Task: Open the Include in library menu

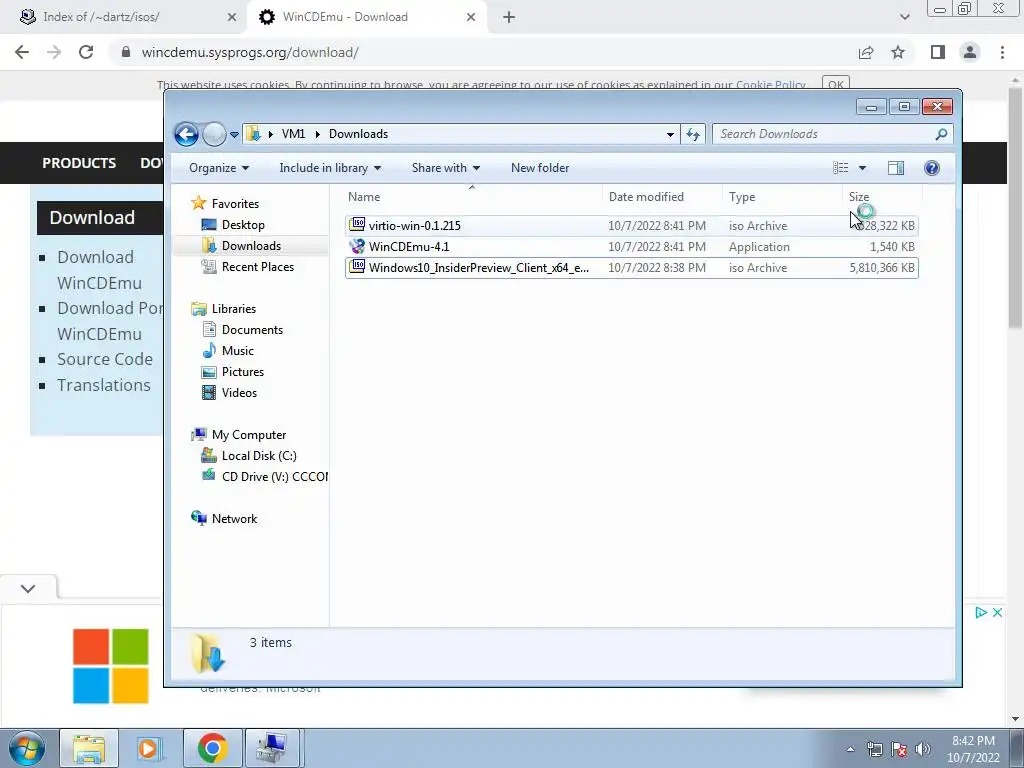Action: click(x=330, y=168)
